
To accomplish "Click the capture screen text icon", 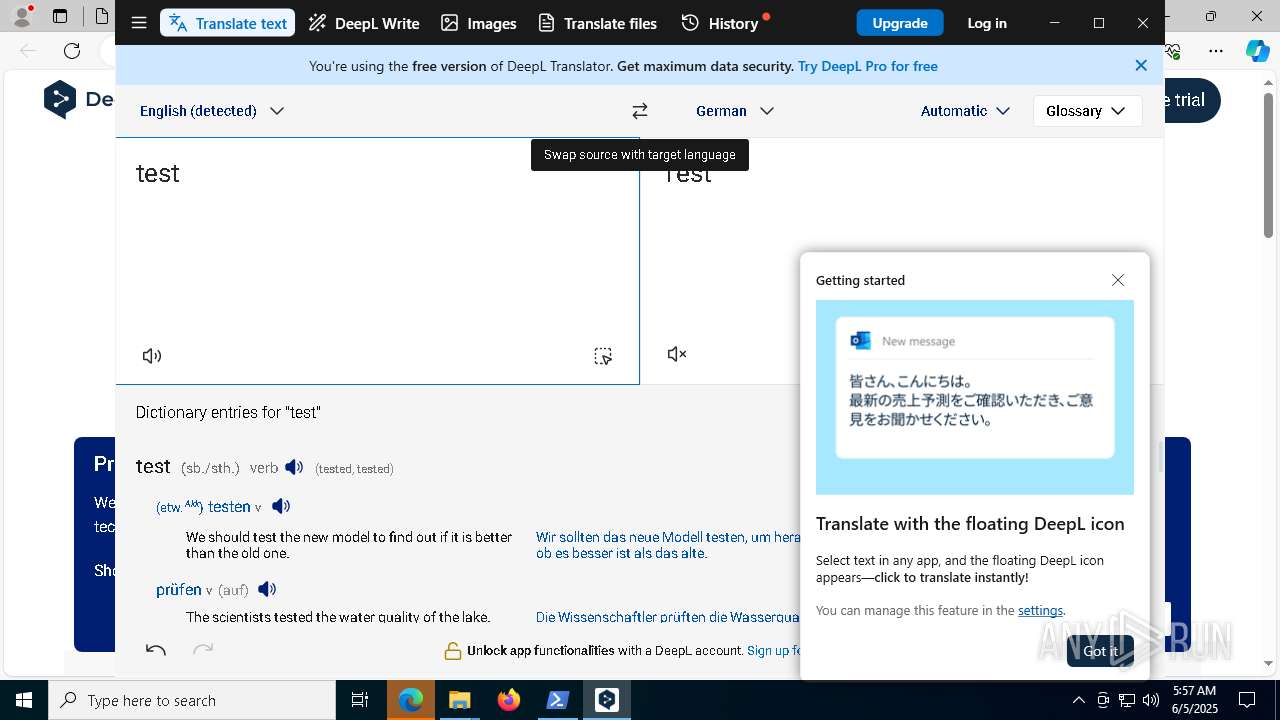I will point(603,356).
